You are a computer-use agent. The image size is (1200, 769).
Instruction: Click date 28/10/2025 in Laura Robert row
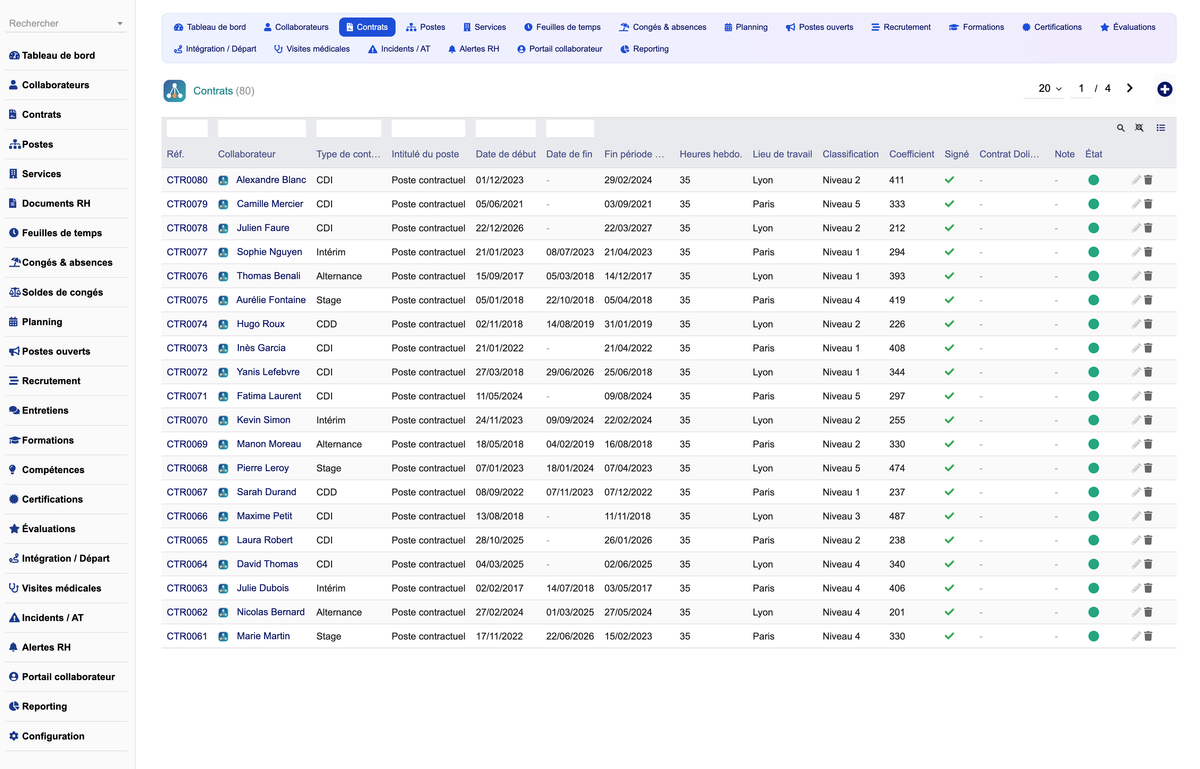coord(500,540)
